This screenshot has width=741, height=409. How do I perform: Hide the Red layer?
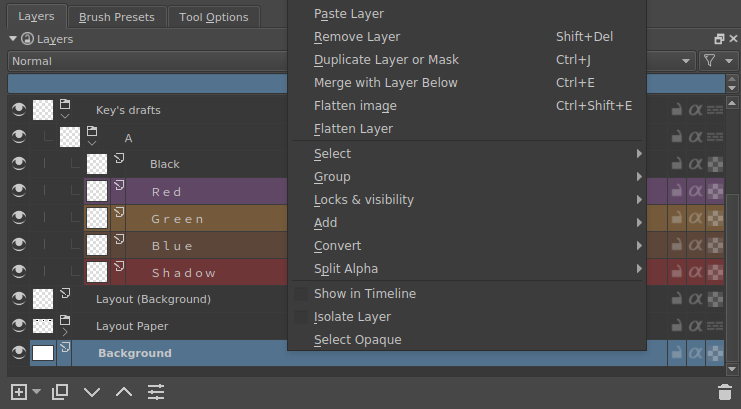18,191
